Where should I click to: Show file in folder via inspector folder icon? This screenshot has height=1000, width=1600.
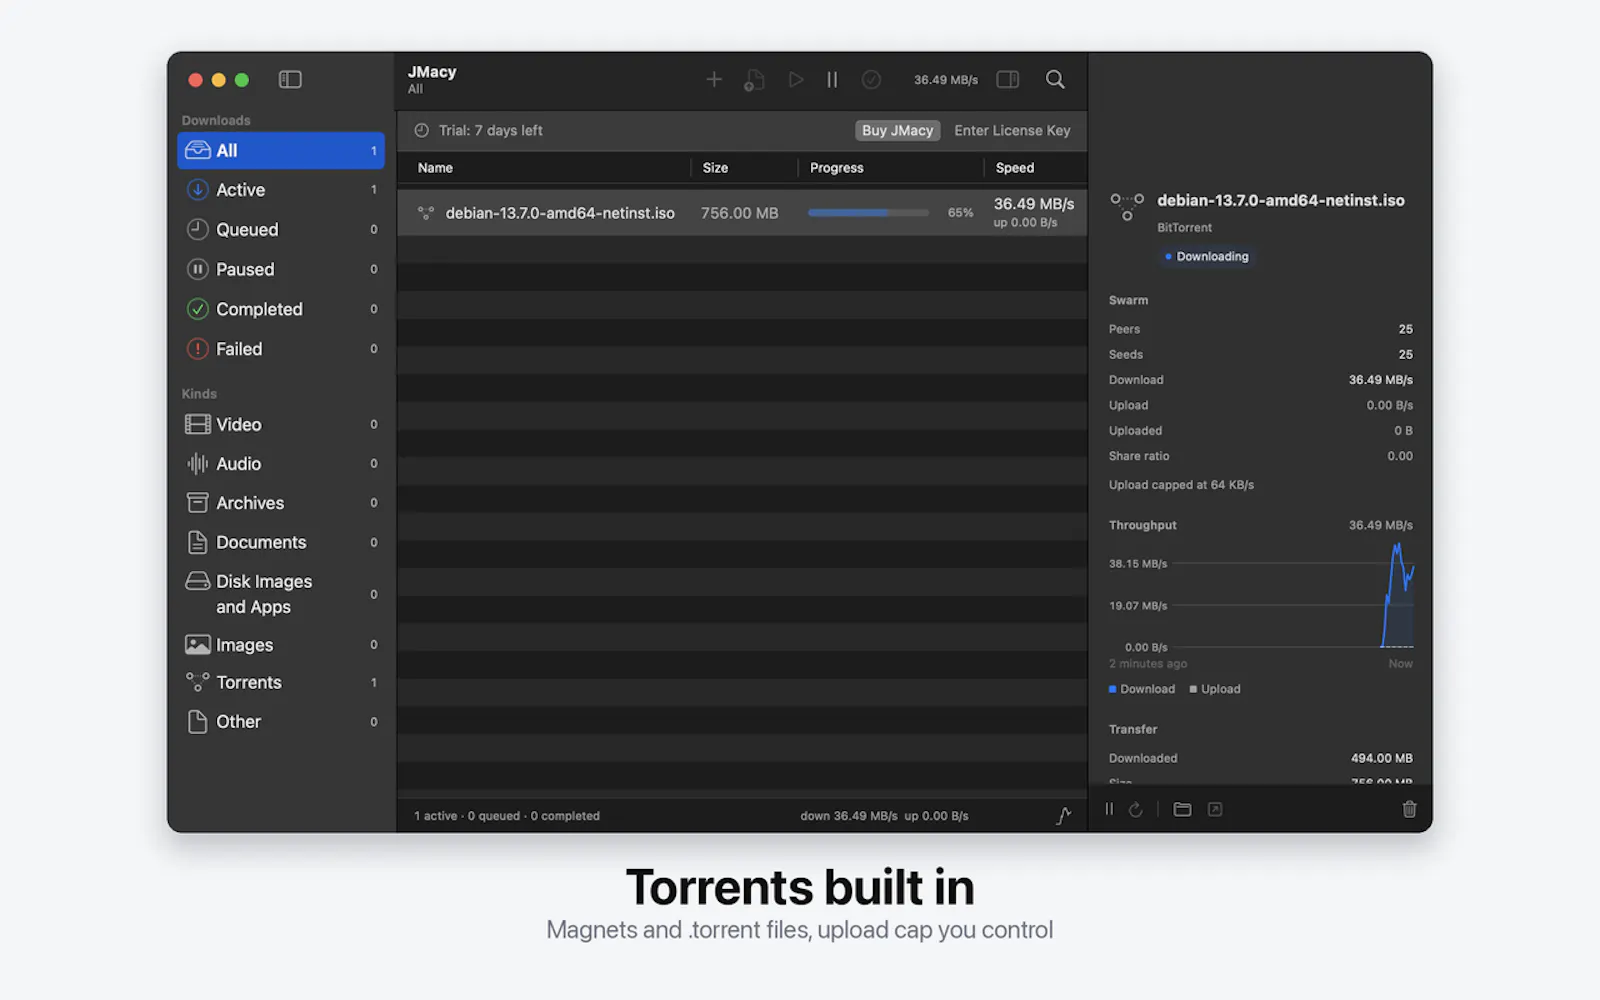(x=1182, y=809)
